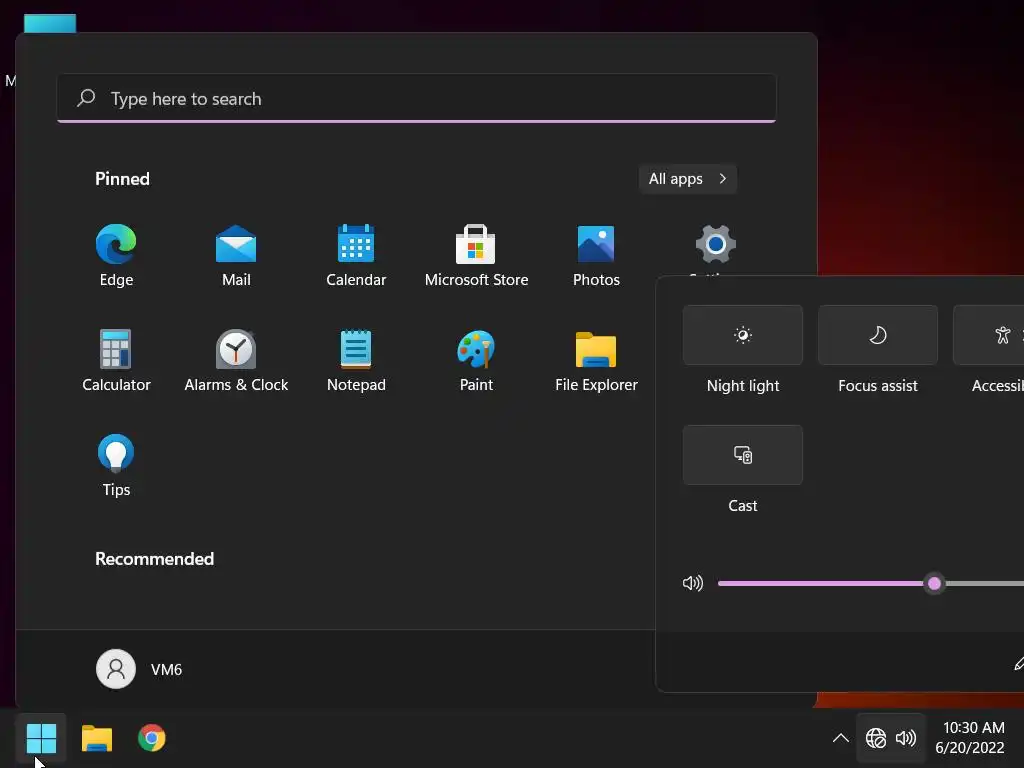
Task: Click the taskbar speaker volume icon
Action: (906, 739)
